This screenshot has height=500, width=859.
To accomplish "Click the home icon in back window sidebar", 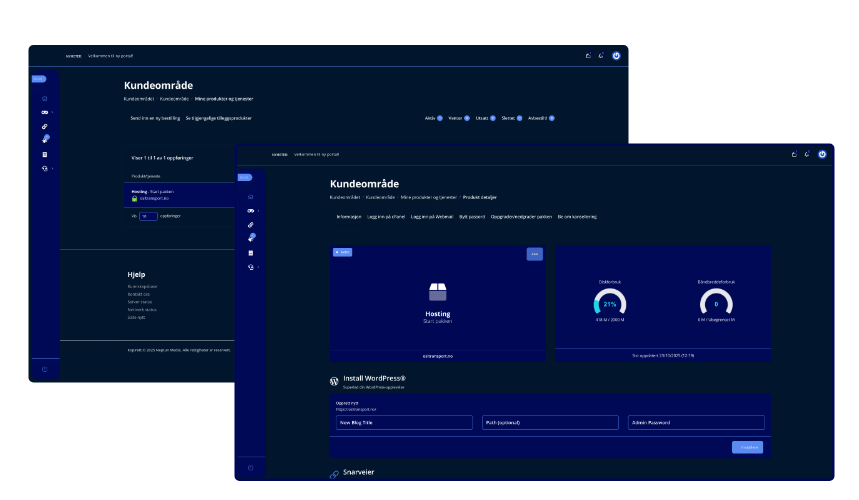I will point(44,98).
